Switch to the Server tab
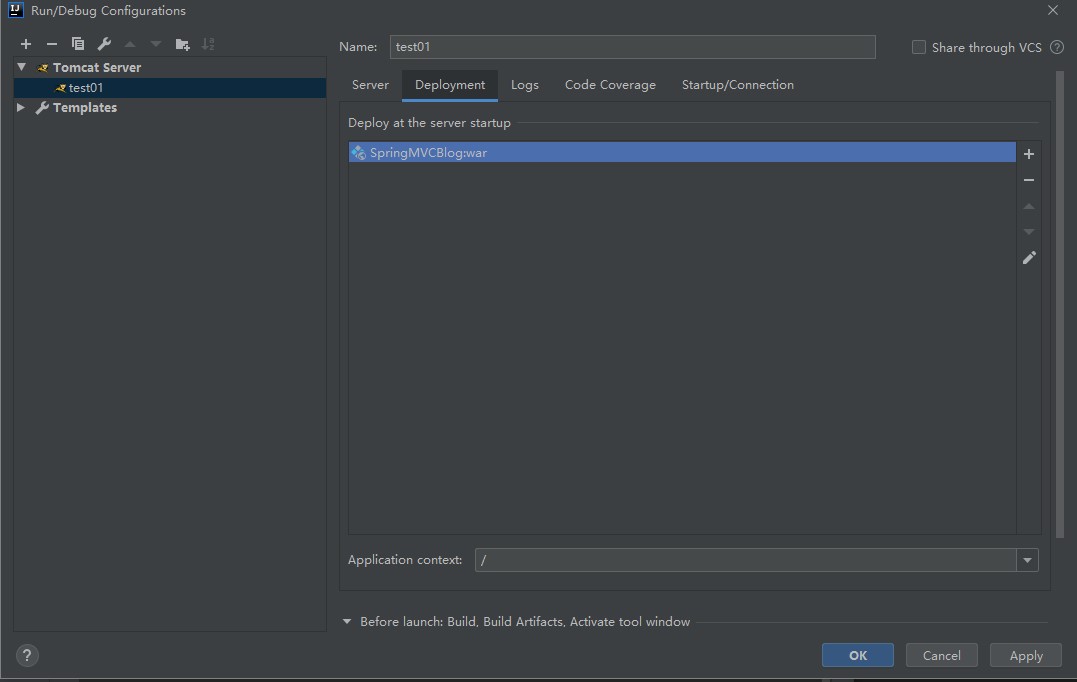1077x682 pixels. pyautogui.click(x=370, y=85)
